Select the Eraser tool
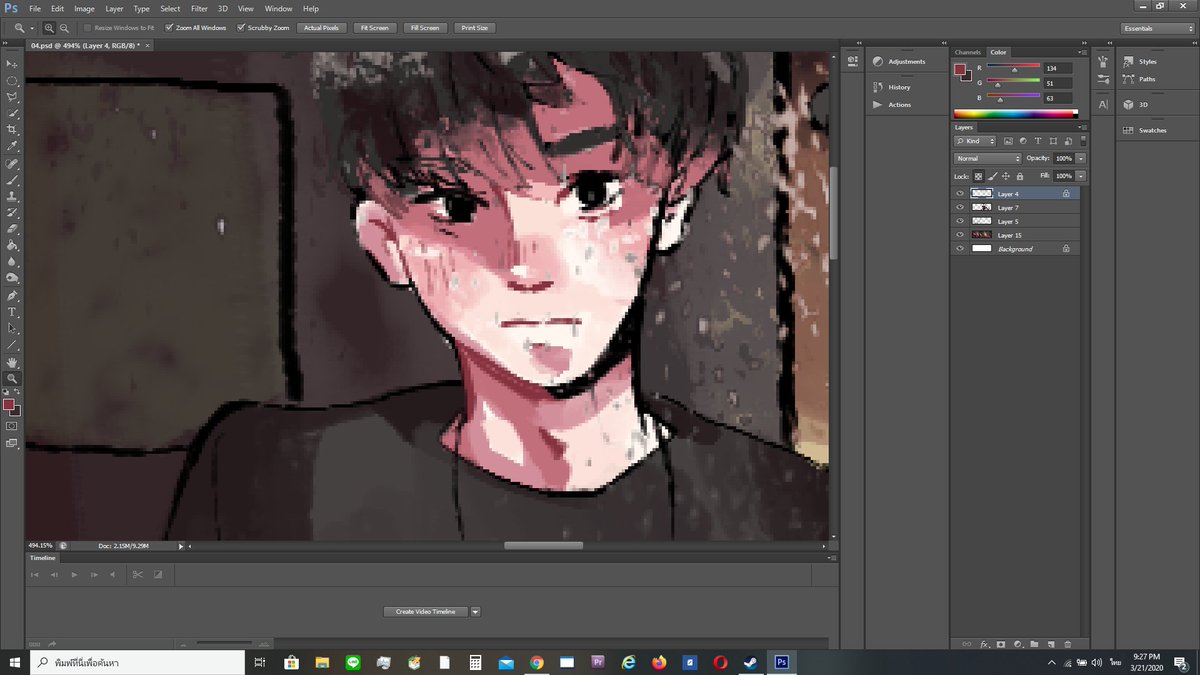 (x=12, y=229)
